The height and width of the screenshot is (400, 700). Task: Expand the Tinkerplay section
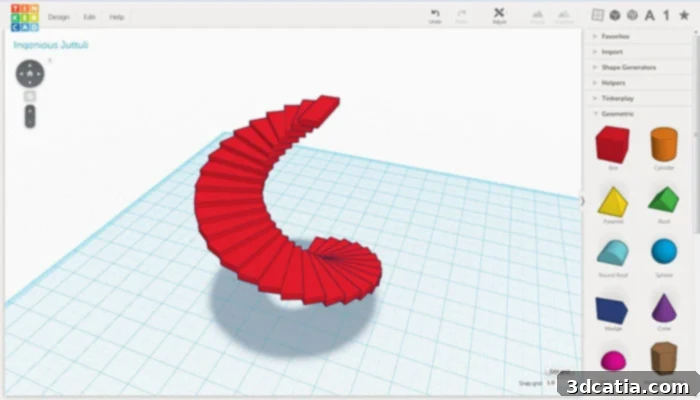coord(638,98)
